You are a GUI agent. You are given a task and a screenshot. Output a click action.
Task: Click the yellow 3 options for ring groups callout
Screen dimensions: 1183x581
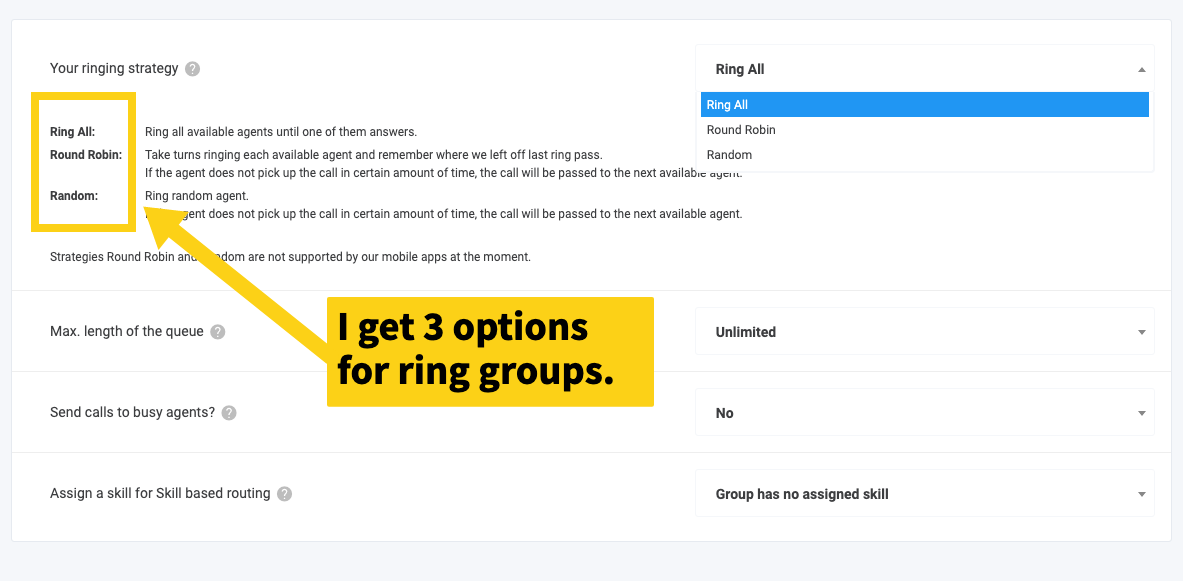click(490, 352)
